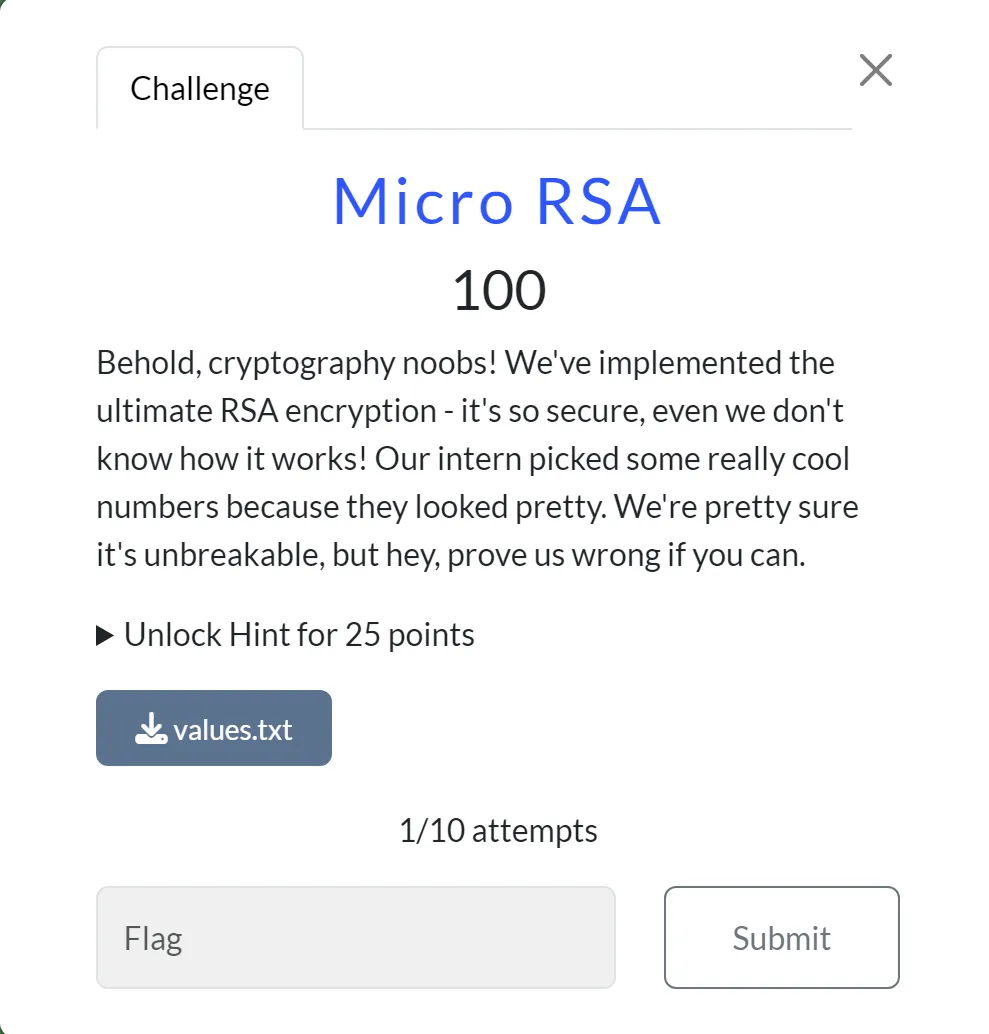Click the "prove us wrong if you can" line

tap(627, 556)
